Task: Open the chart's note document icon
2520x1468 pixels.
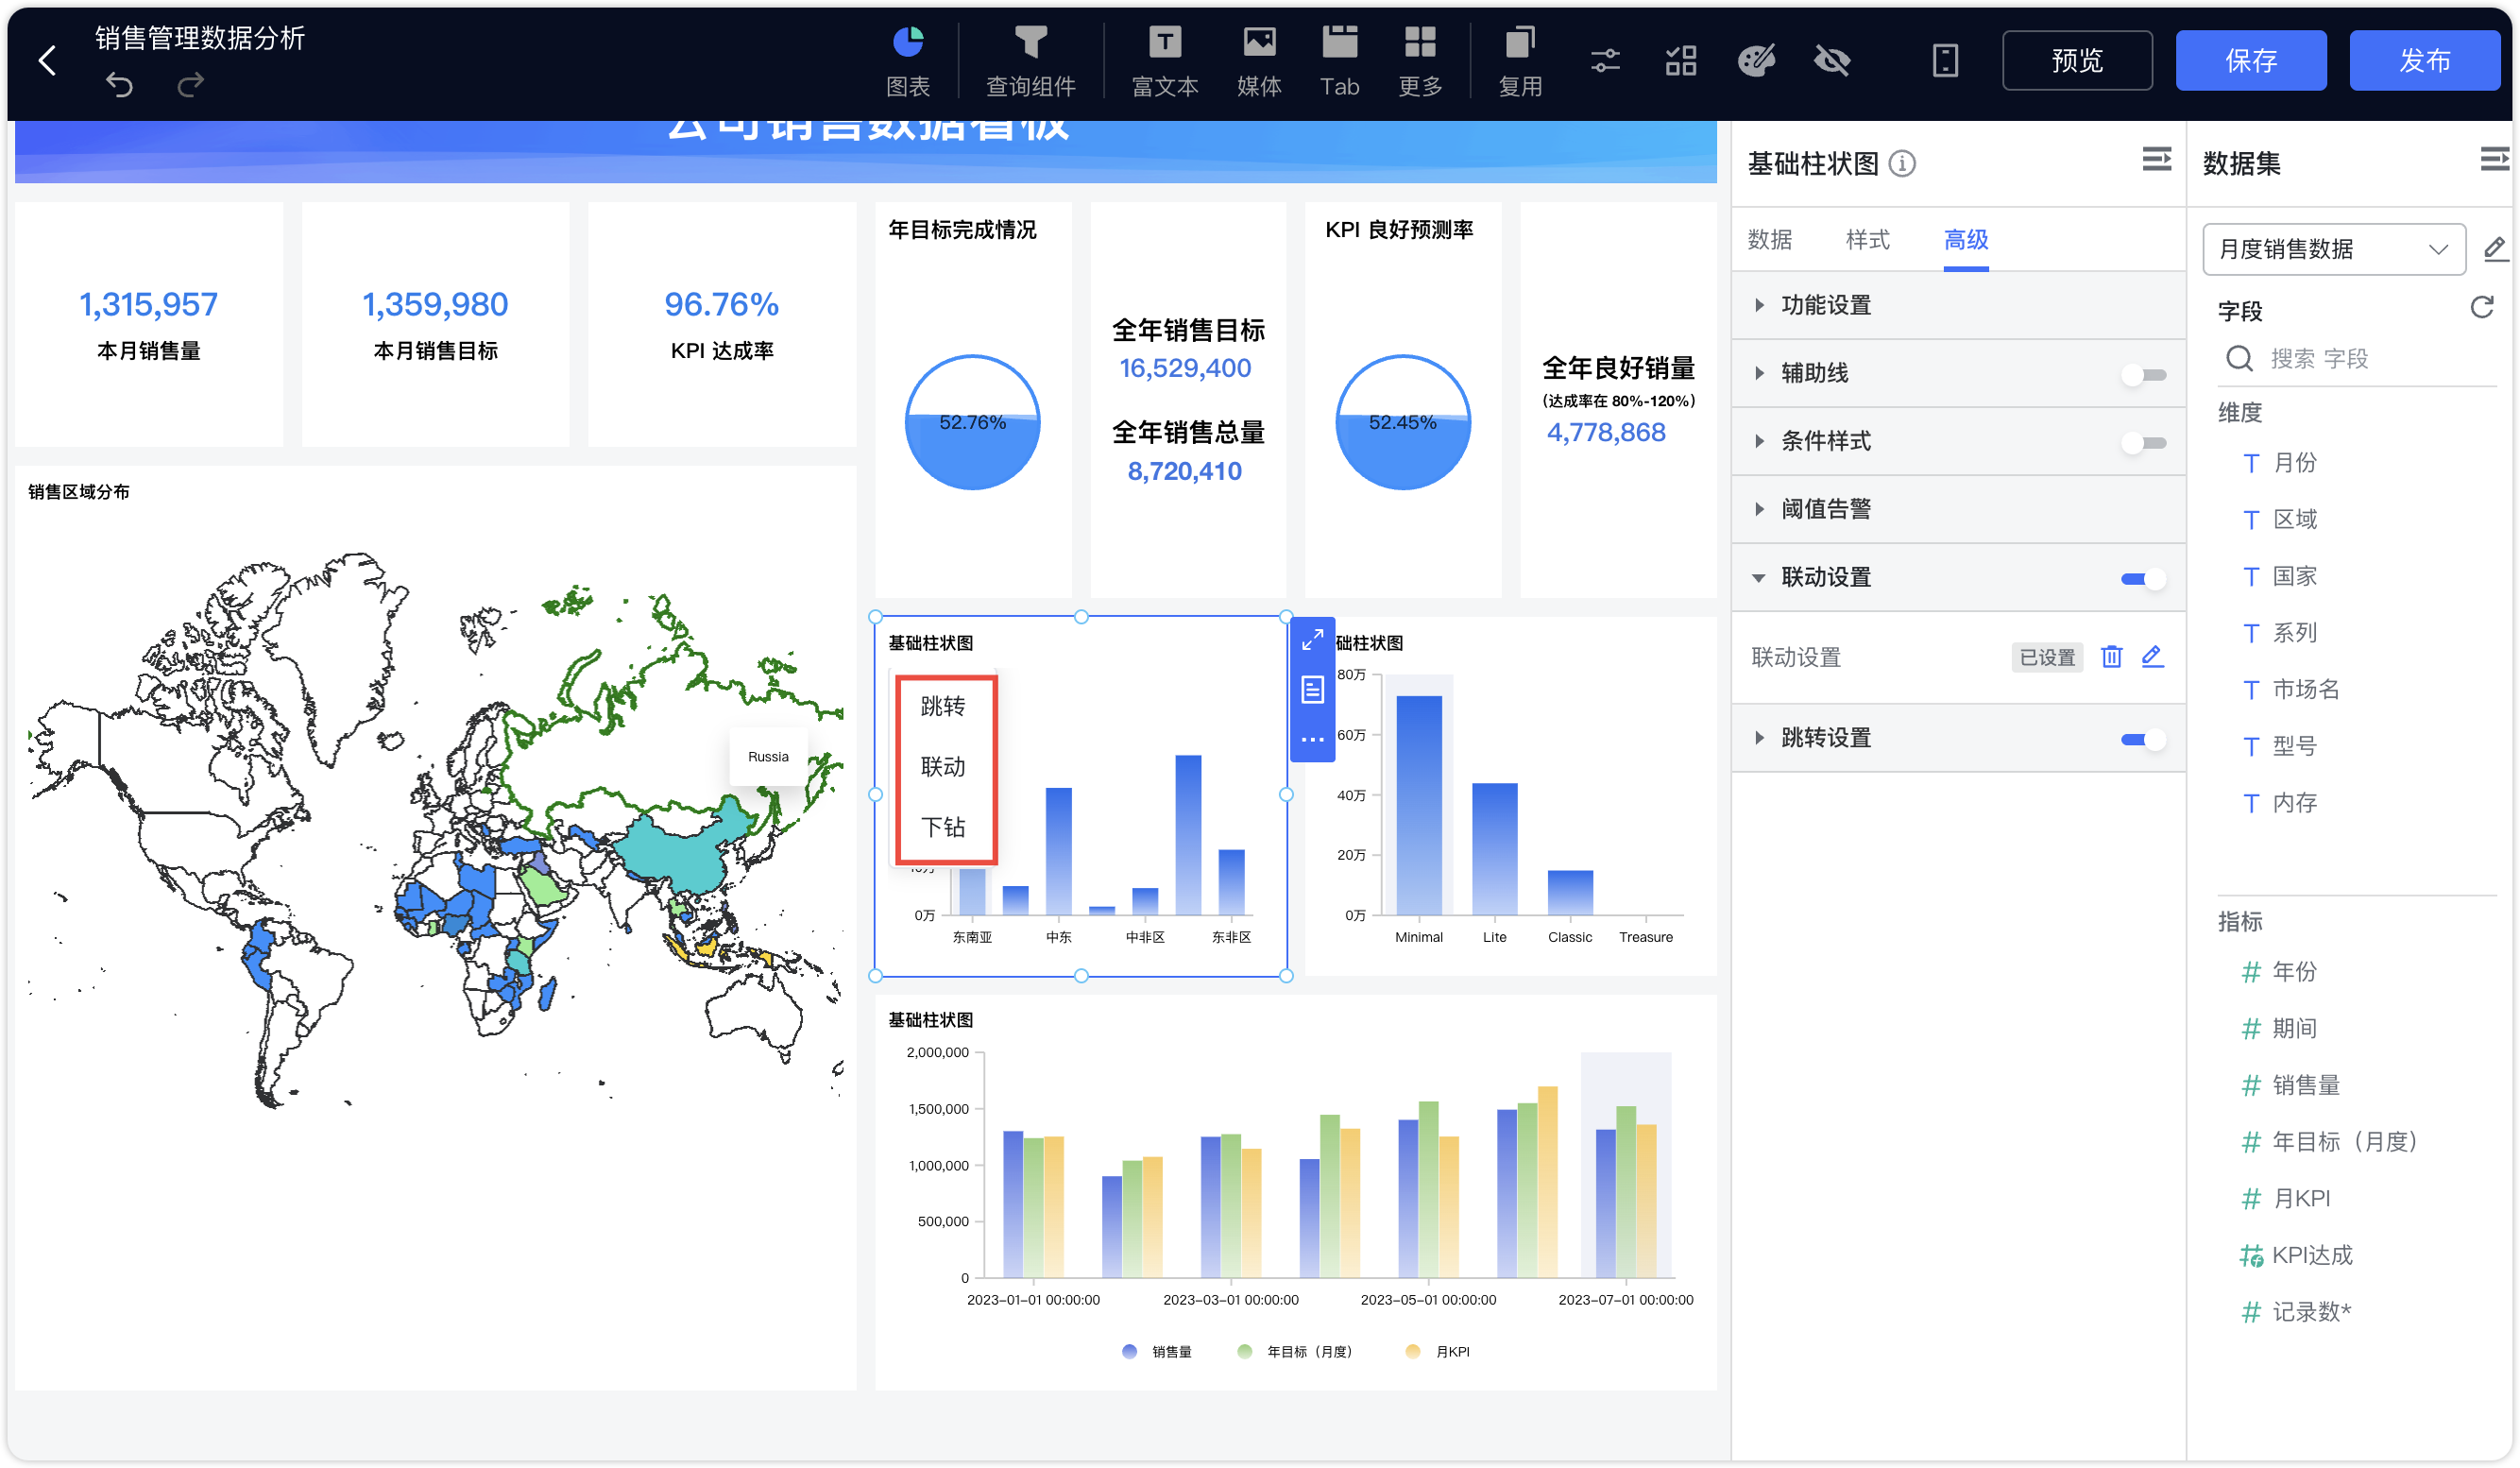Action: [1312, 689]
